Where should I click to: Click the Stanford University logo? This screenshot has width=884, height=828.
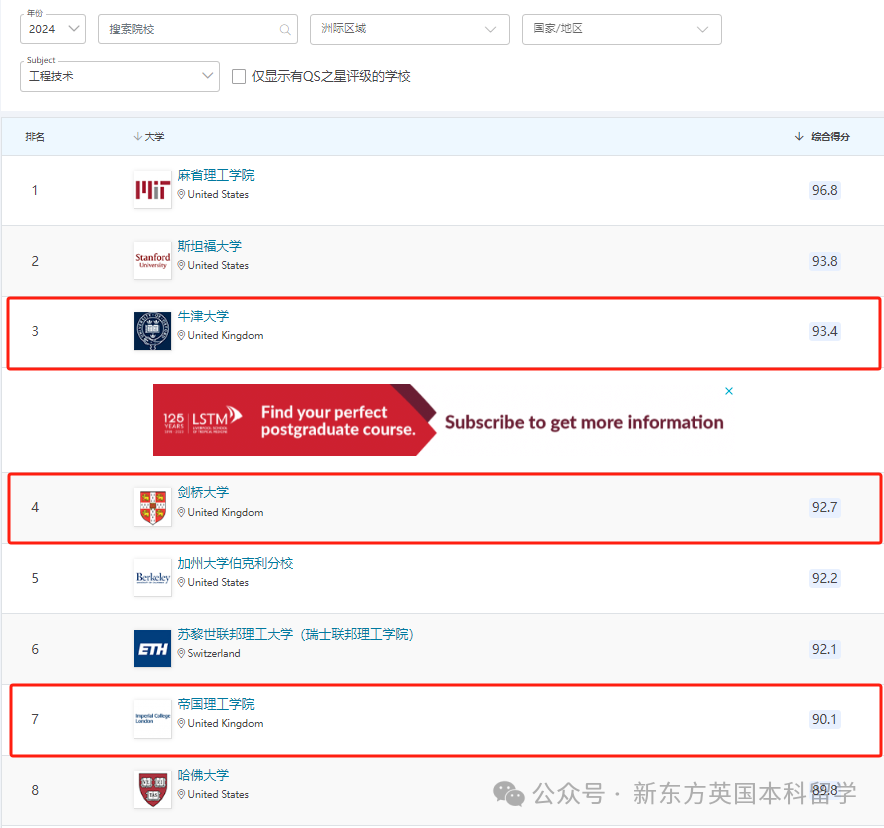click(152, 260)
